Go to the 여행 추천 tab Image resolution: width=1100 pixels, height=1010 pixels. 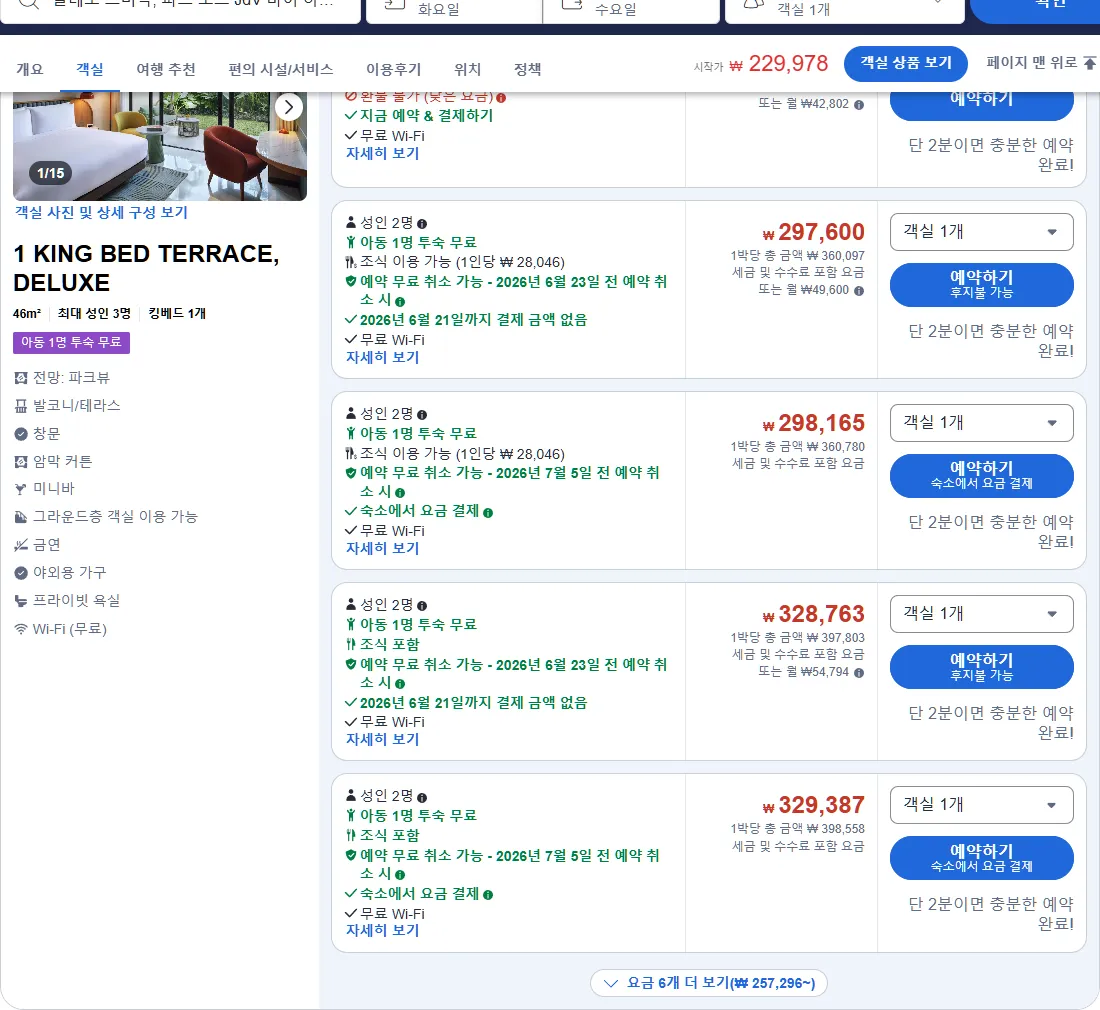[x=166, y=69]
